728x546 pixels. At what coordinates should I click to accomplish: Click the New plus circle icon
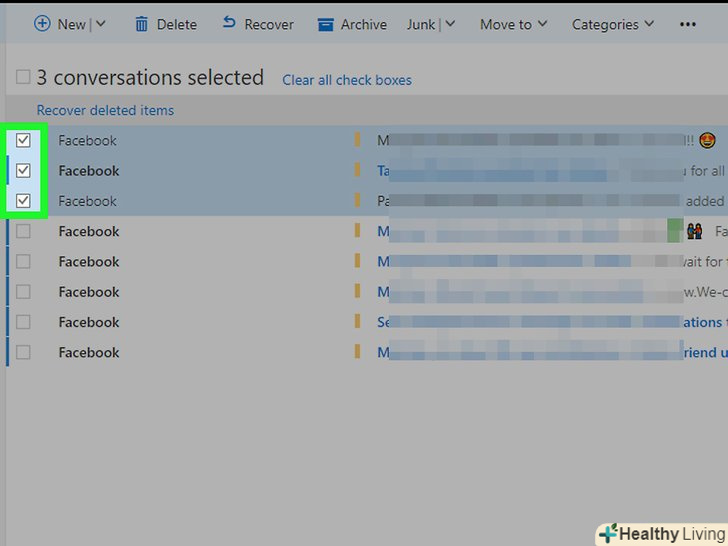42,23
